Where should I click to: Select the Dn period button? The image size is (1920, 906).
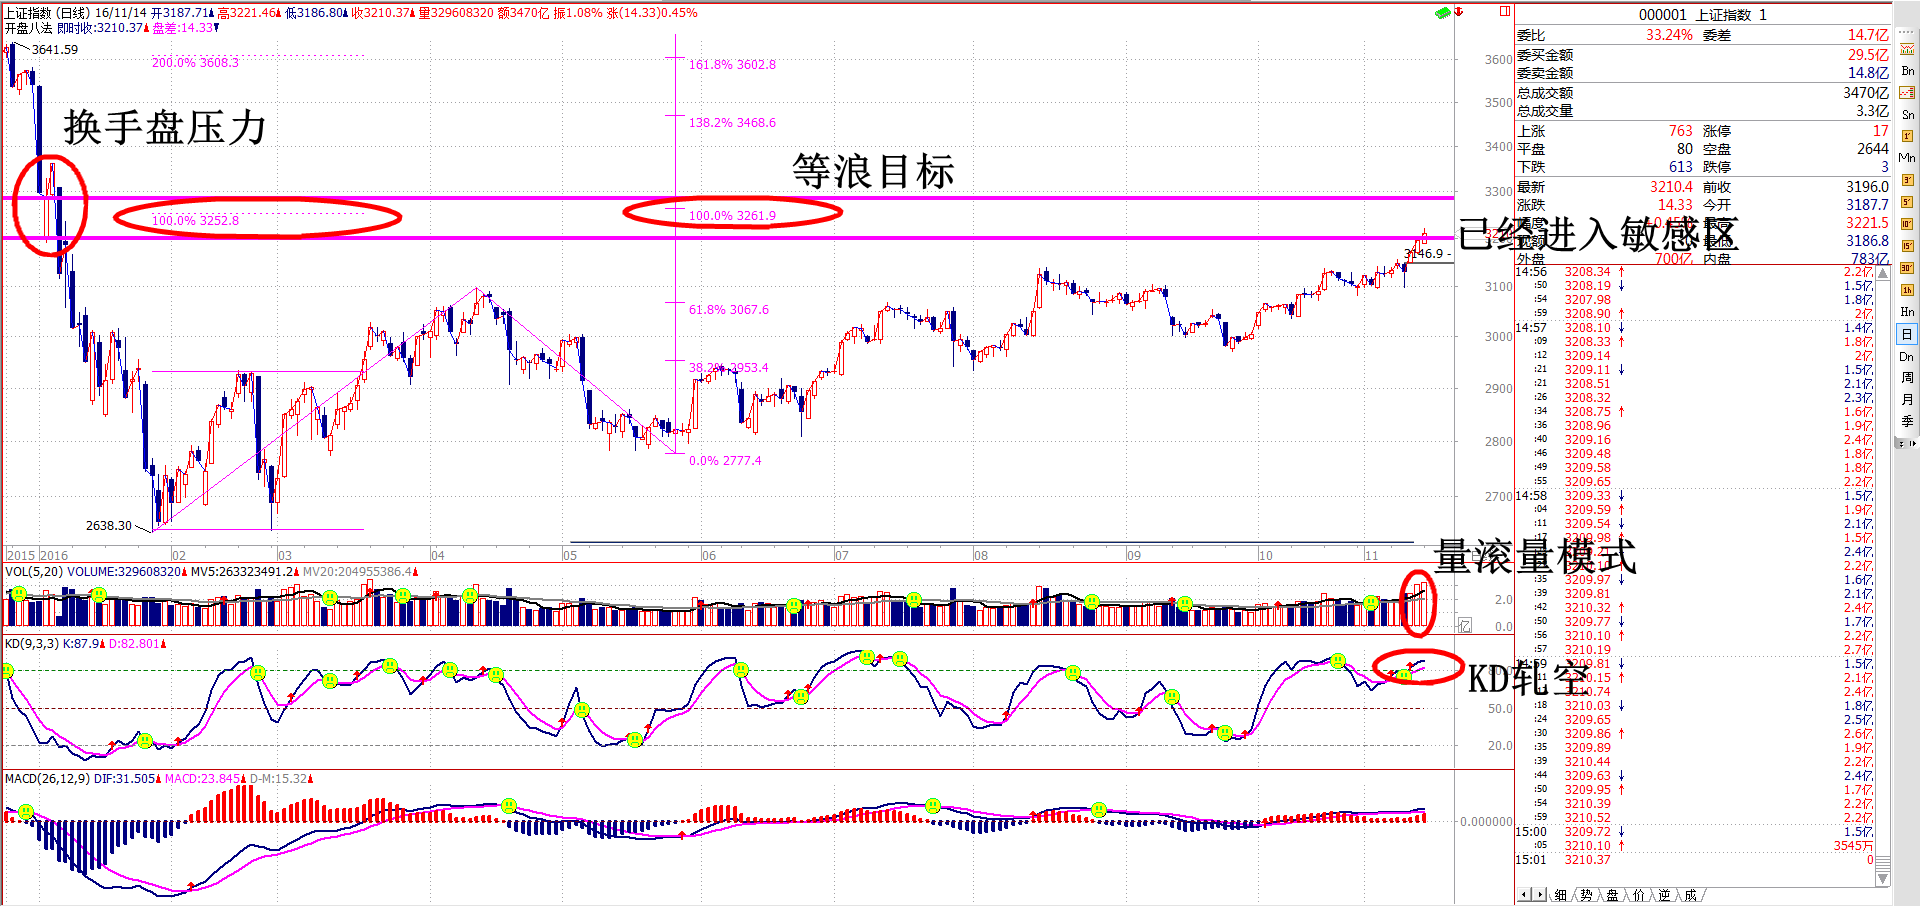tap(1907, 357)
